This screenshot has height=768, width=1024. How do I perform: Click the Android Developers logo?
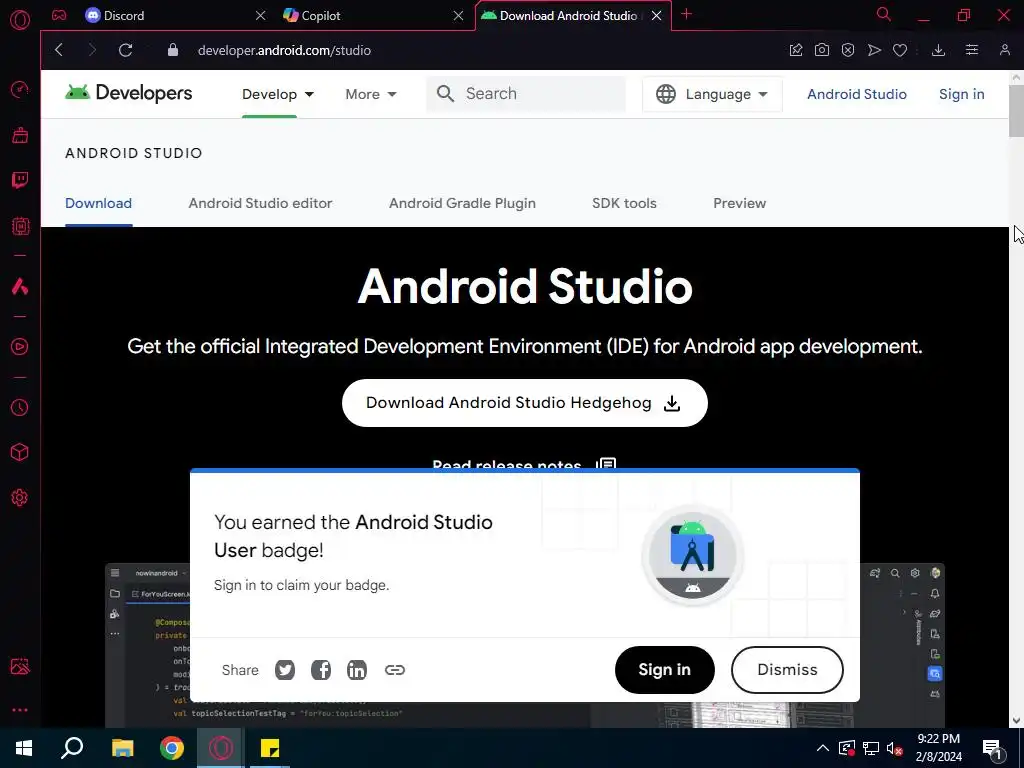(129, 93)
